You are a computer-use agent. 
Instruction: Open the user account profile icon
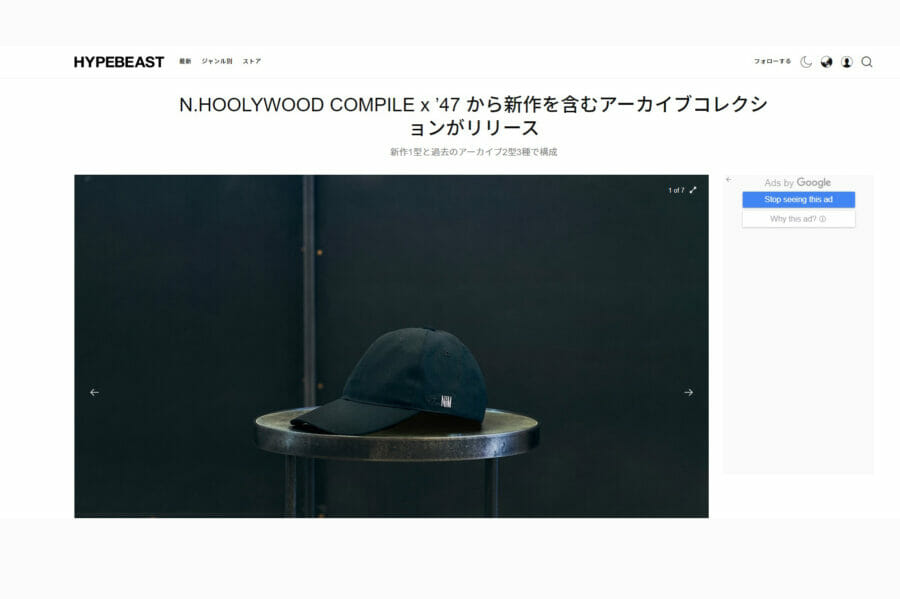pos(847,62)
